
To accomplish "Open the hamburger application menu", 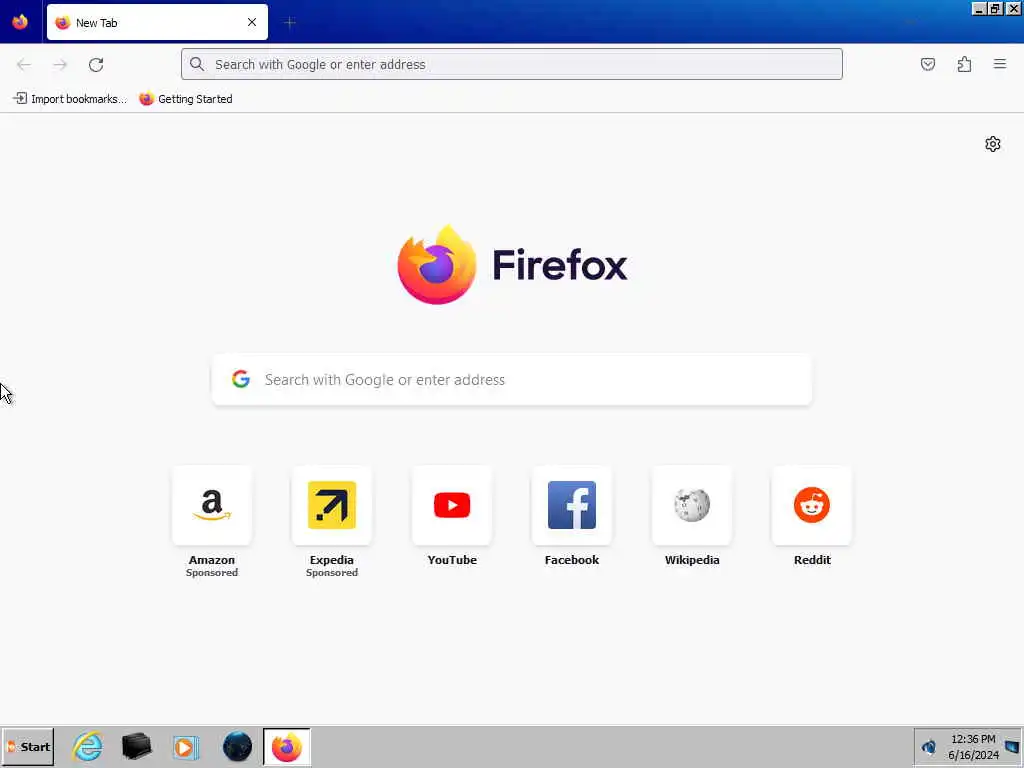I will tap(1000, 64).
